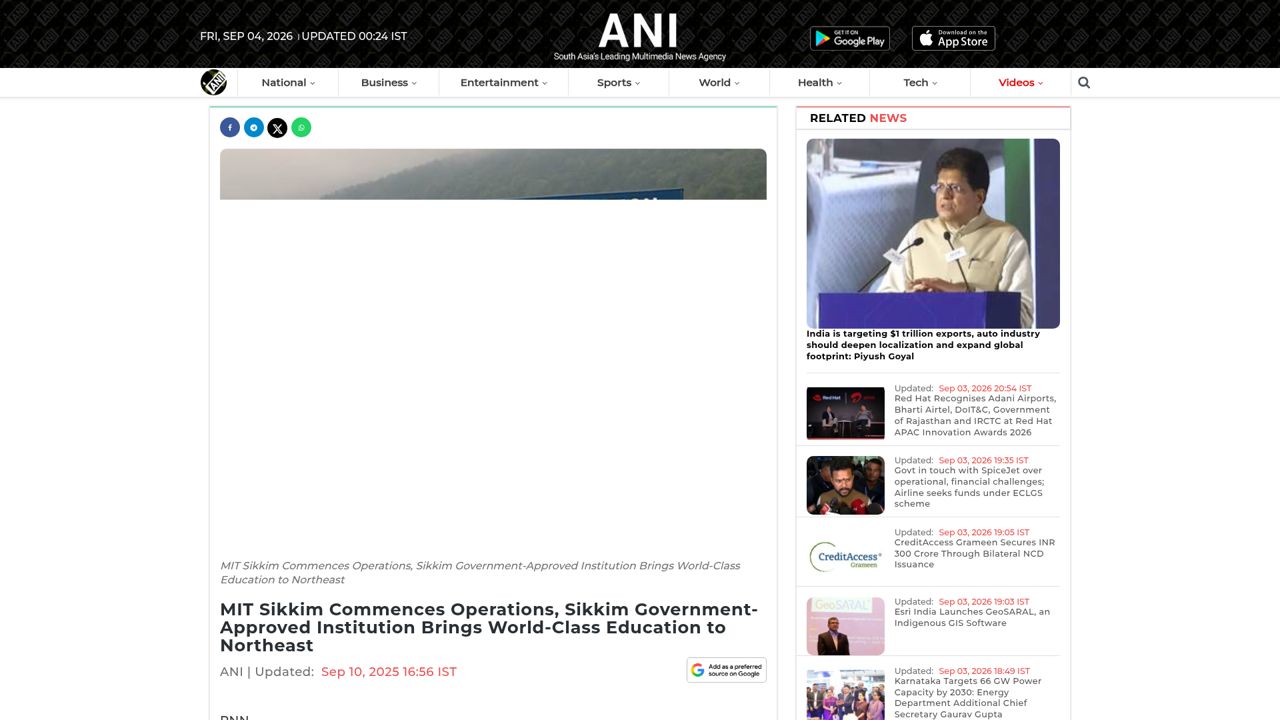Expand the World menu
The width and height of the screenshot is (1280, 720).
click(x=719, y=83)
